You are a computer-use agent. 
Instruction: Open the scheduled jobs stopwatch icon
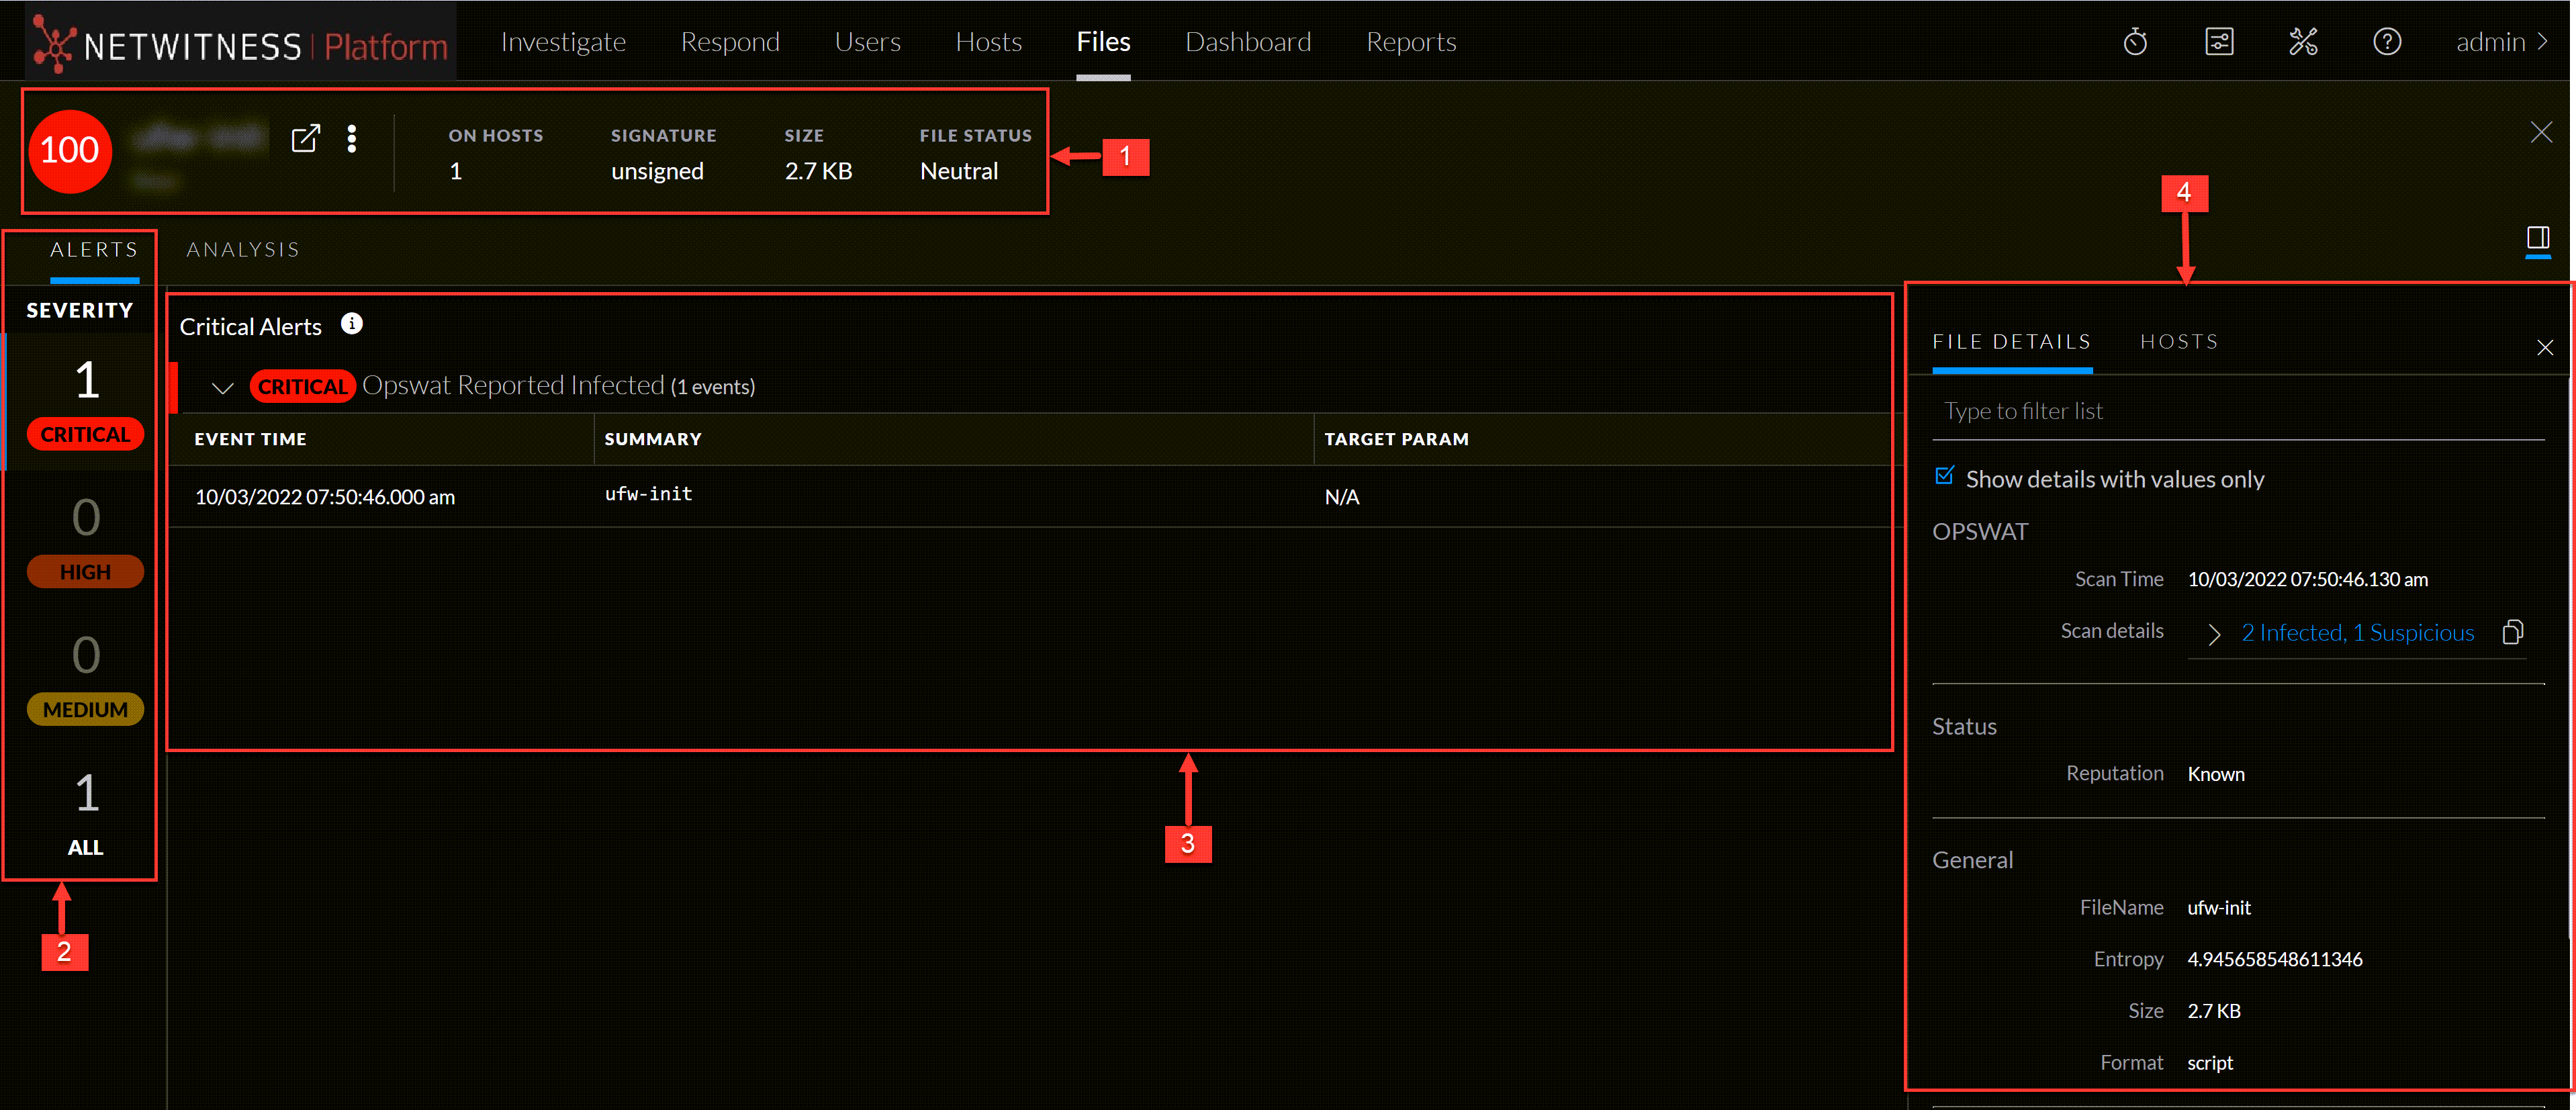pyautogui.click(x=2135, y=41)
